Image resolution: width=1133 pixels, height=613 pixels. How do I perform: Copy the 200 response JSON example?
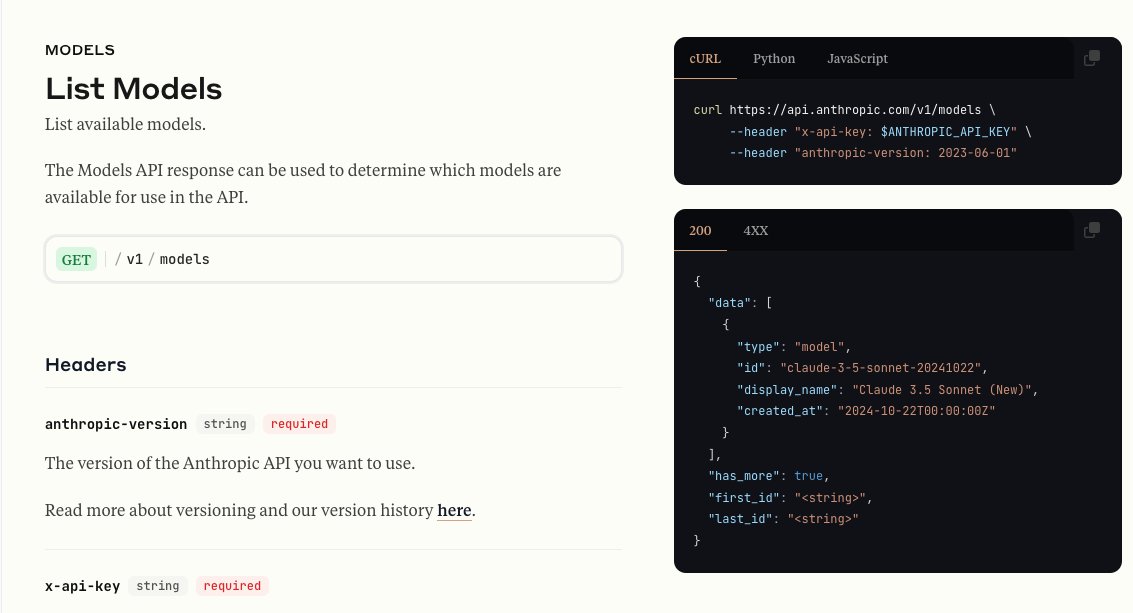1092,231
